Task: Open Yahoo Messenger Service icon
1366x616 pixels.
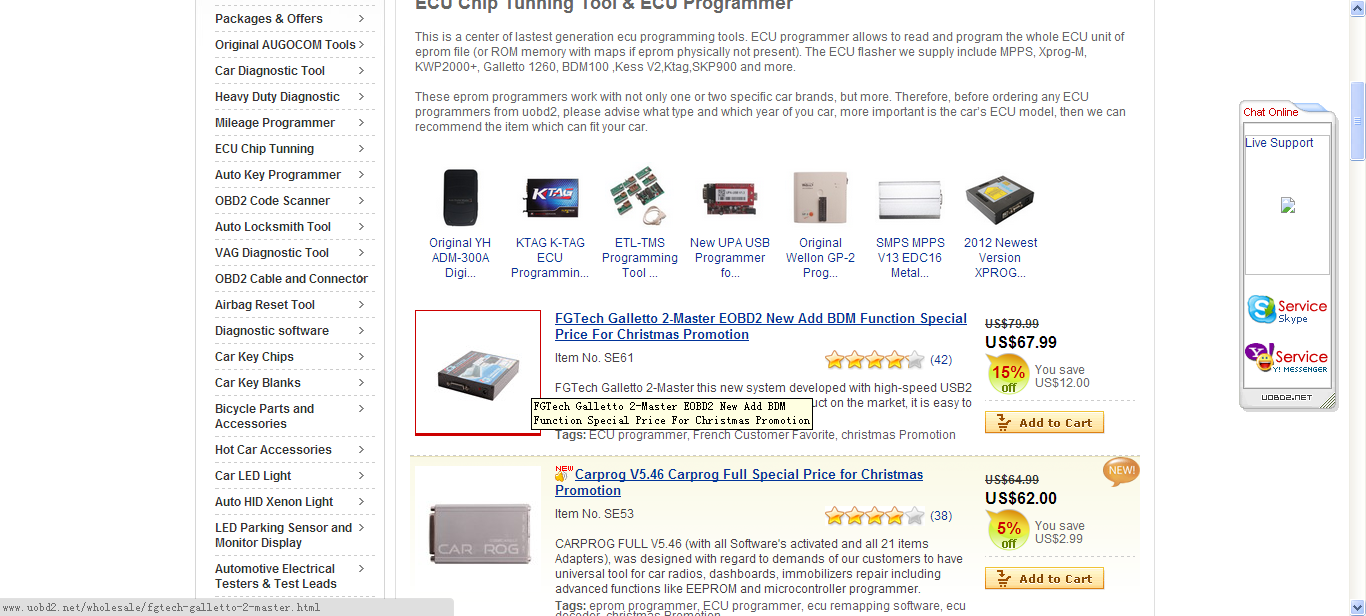Action: [x=1287, y=359]
